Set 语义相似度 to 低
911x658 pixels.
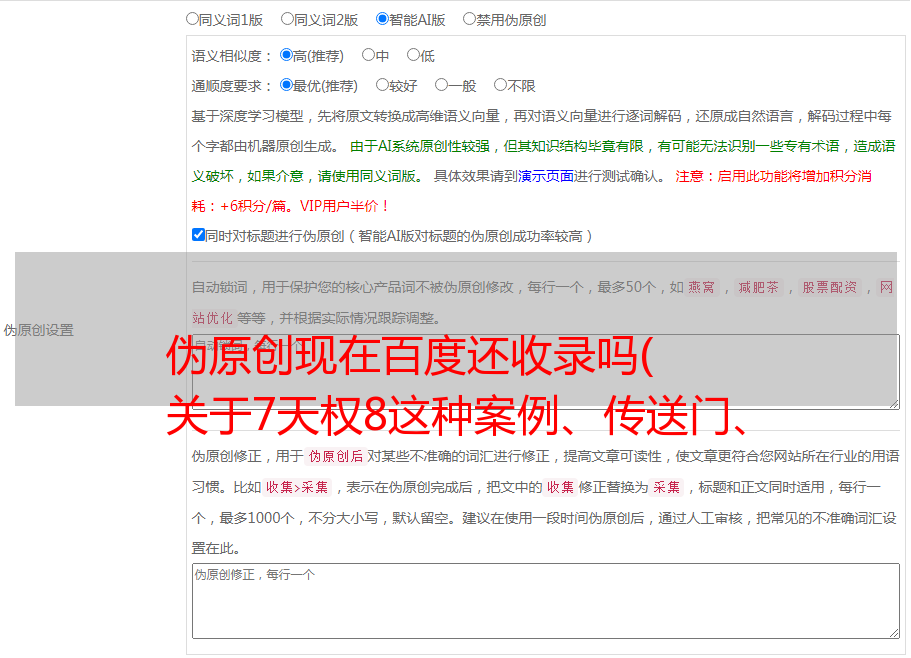[x=413, y=55]
